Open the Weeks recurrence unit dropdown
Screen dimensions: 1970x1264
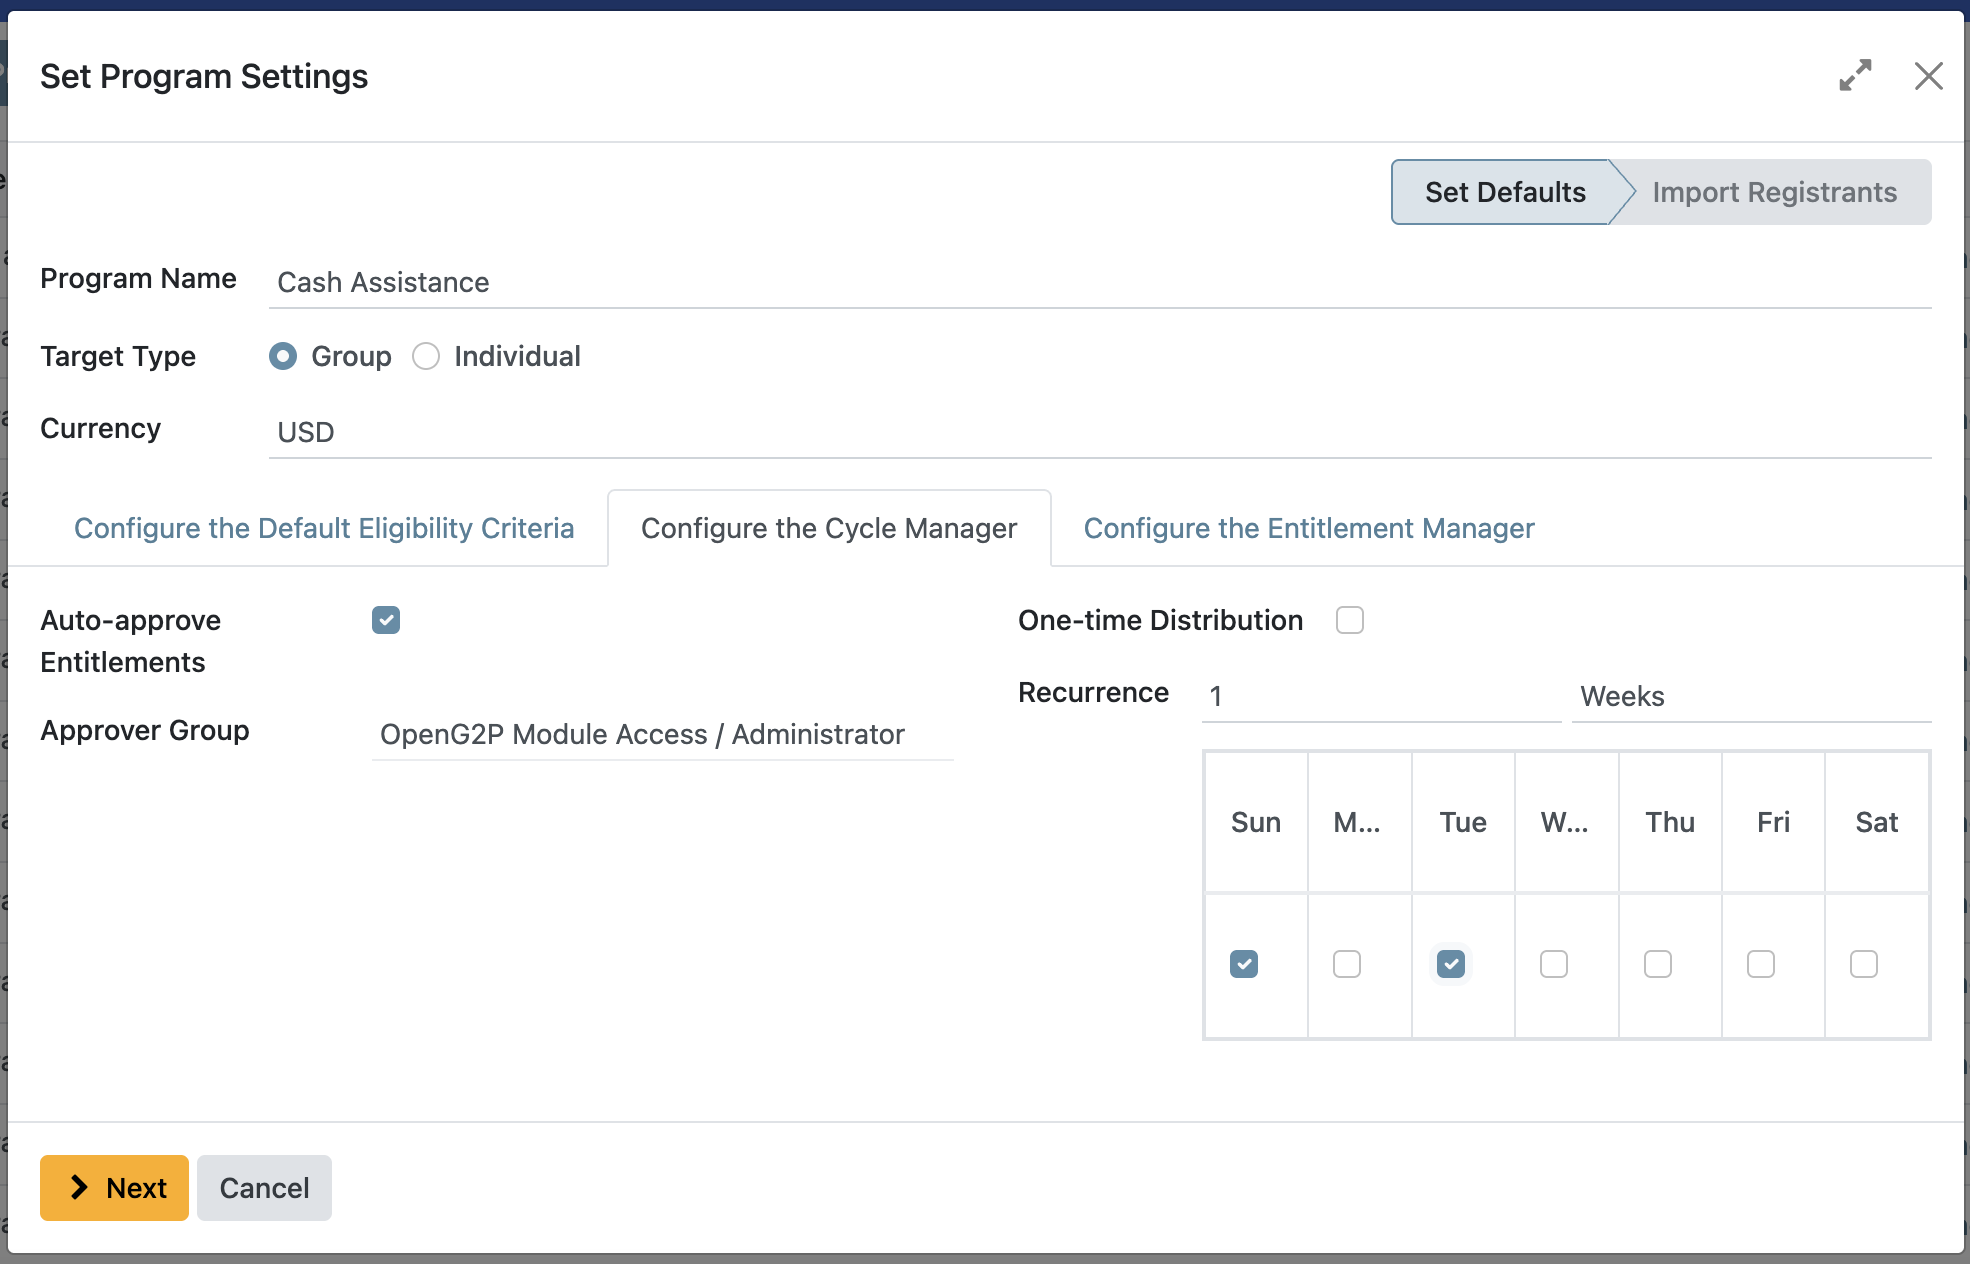[1750, 696]
